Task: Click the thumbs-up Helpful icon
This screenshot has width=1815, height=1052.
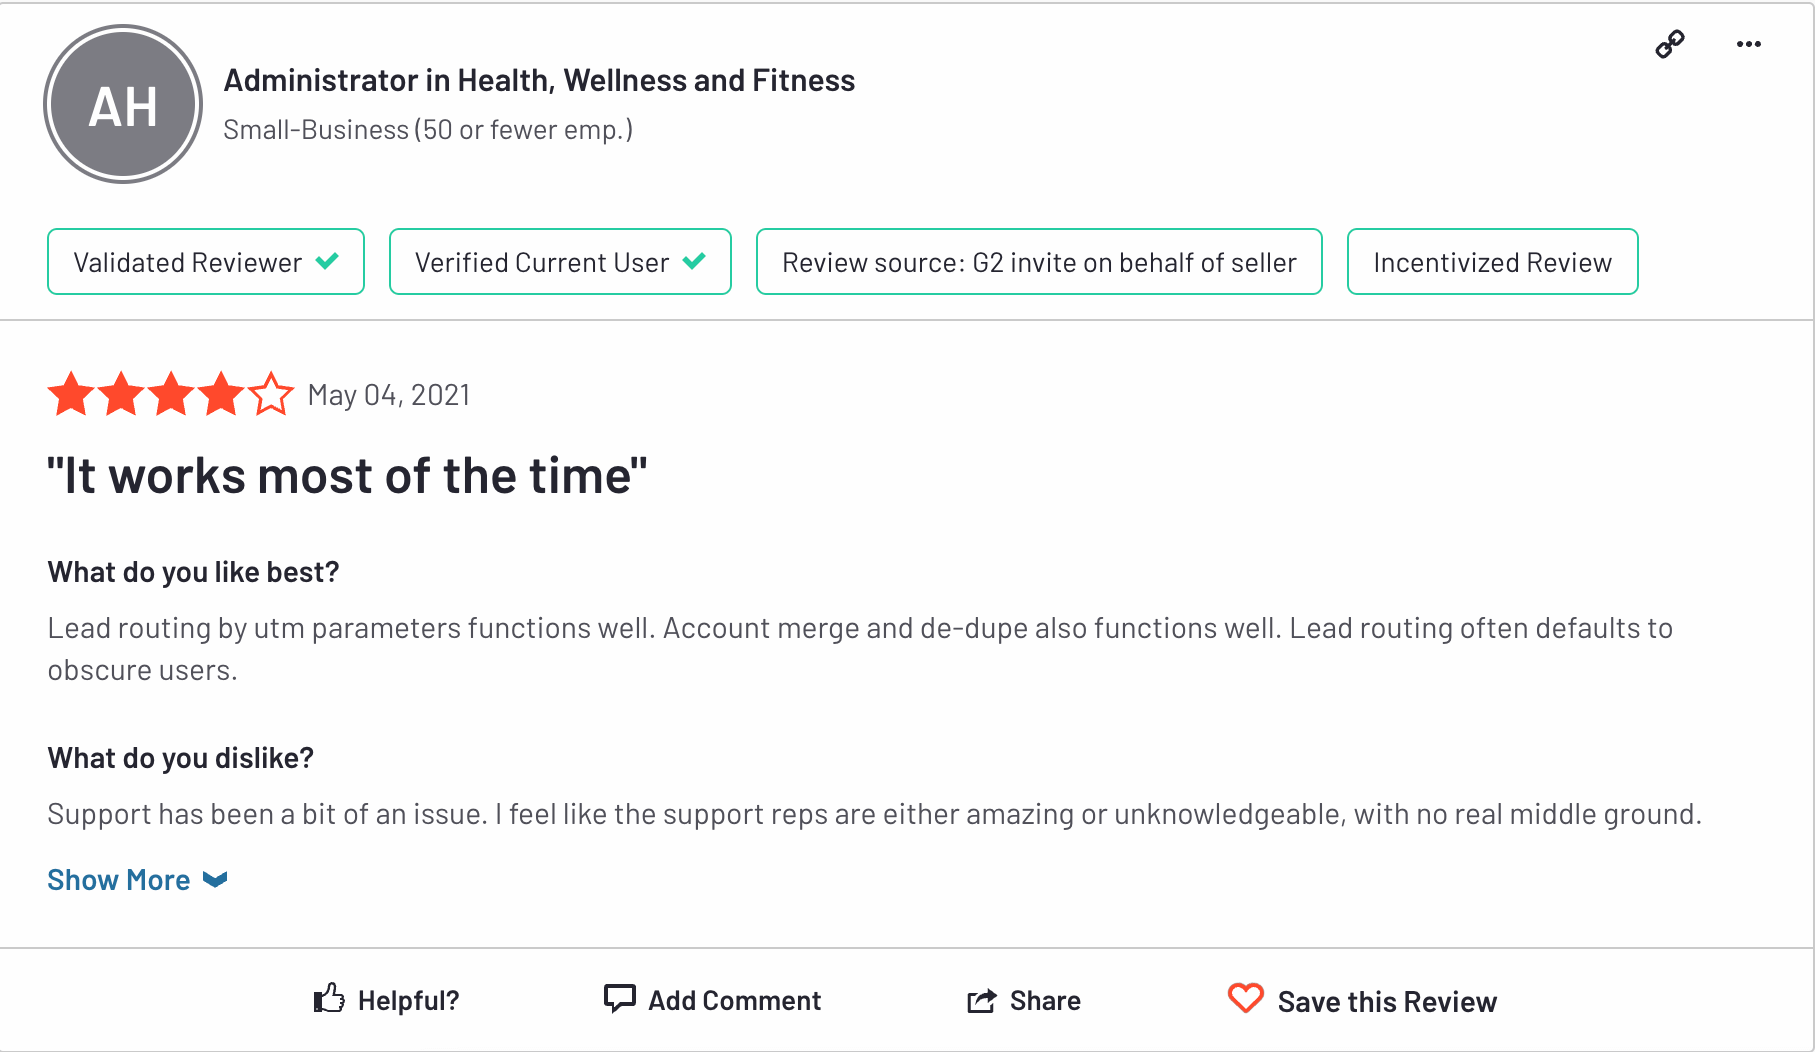Action: point(329,998)
